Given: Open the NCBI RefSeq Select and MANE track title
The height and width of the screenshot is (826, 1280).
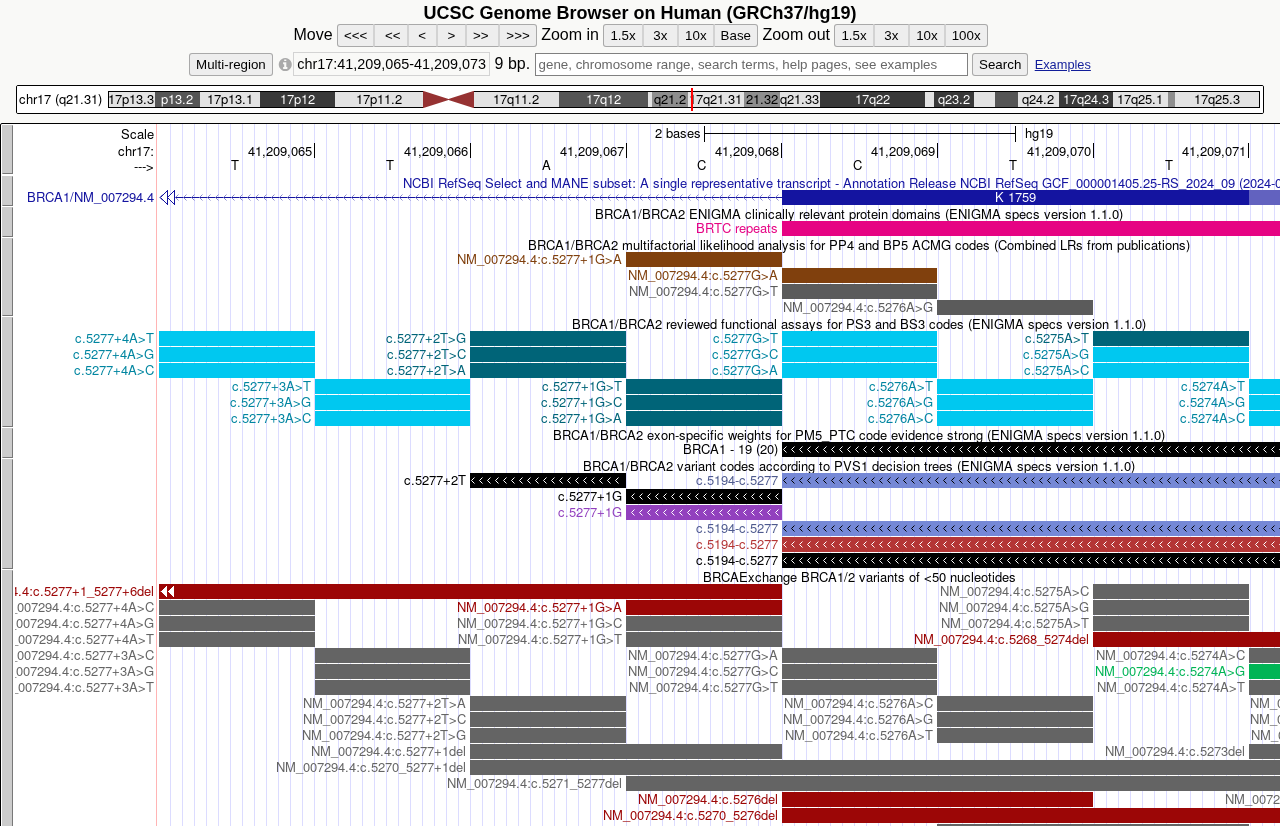Looking at the screenshot, I should point(840,184).
